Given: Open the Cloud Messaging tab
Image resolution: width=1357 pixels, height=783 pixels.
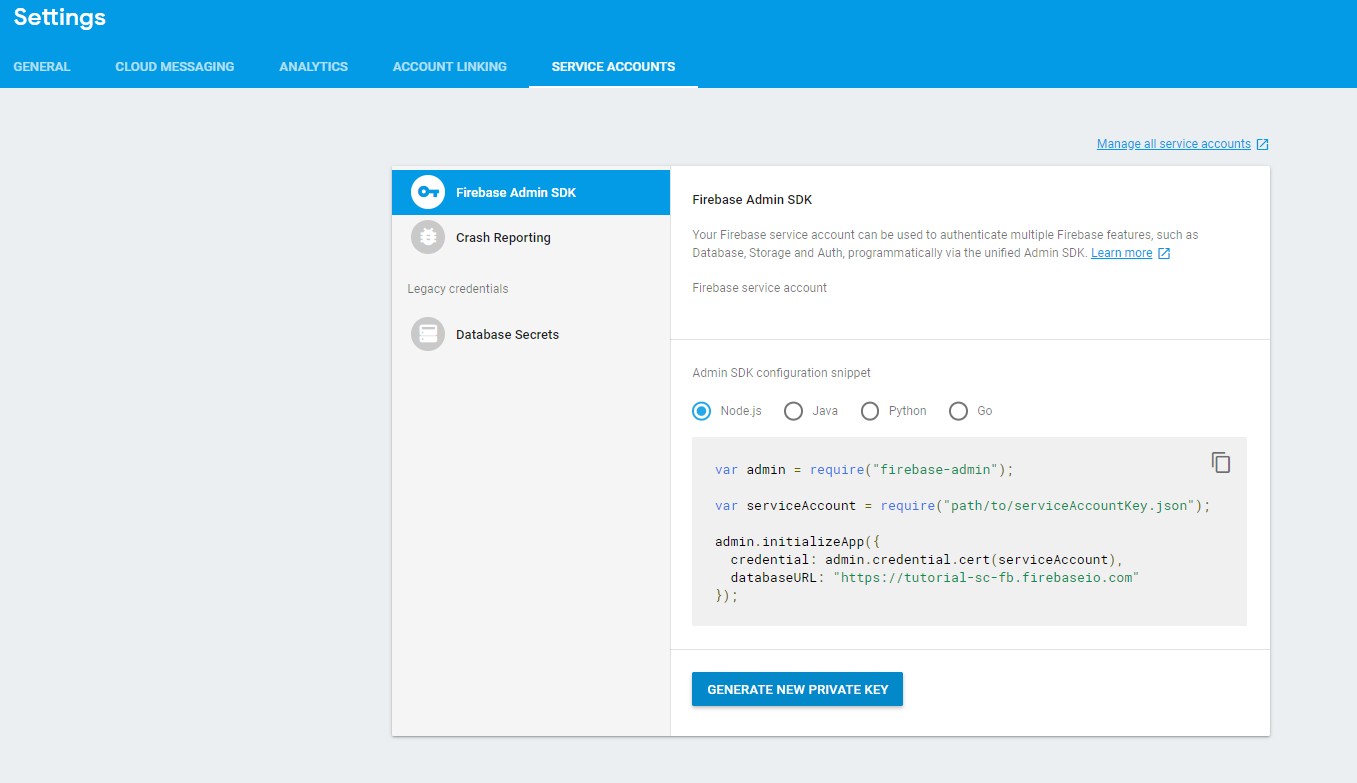Looking at the screenshot, I should 175,67.
